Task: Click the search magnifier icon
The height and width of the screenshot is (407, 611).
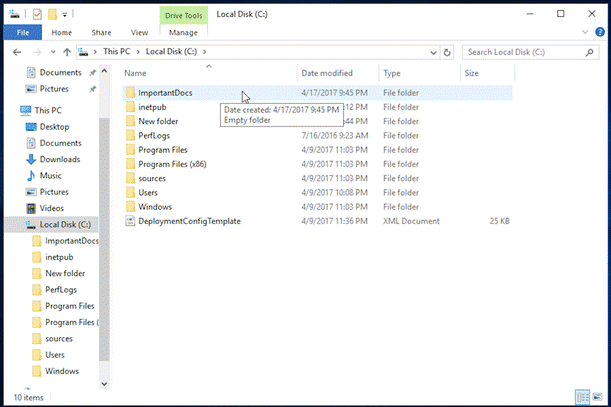Action: click(590, 52)
